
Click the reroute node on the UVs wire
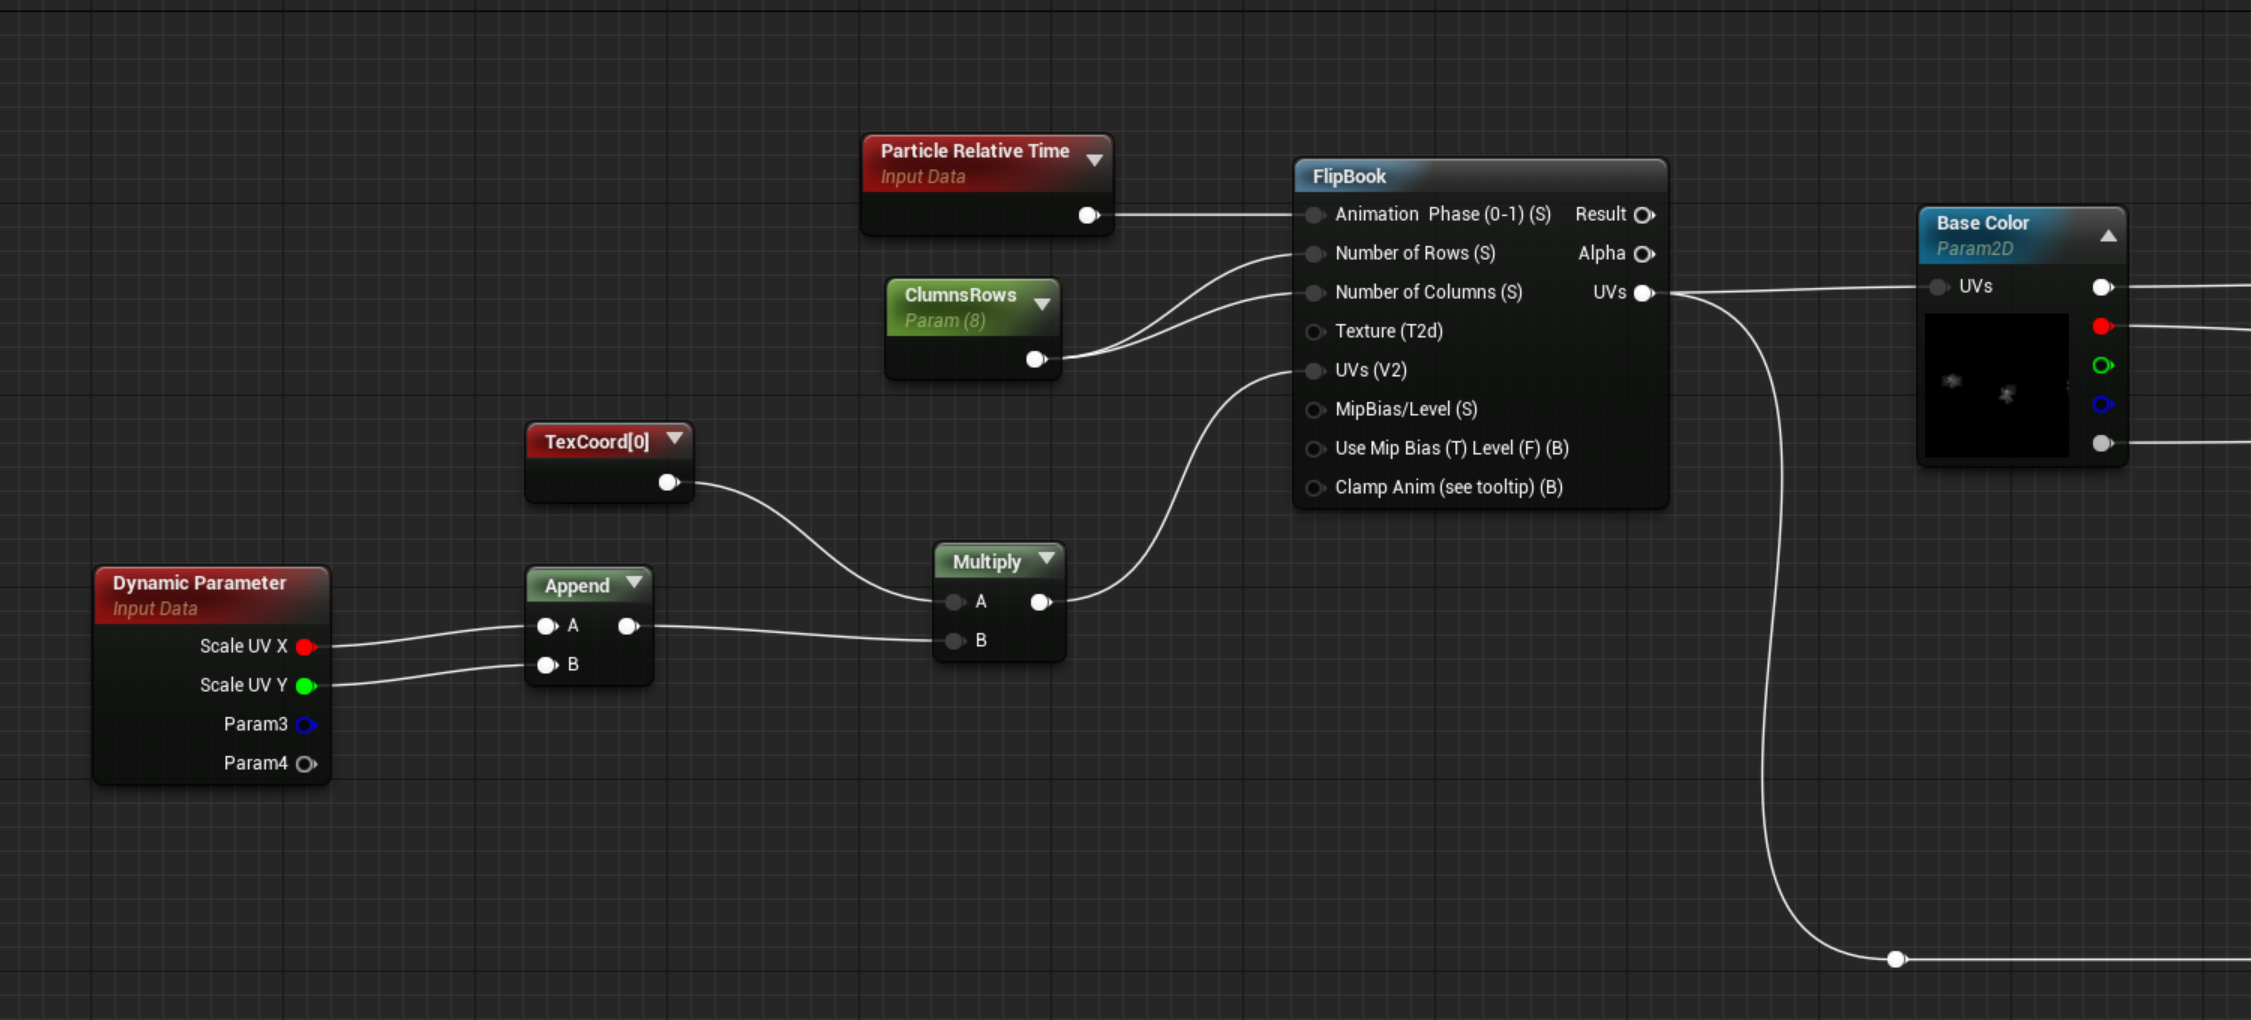coord(1896,960)
